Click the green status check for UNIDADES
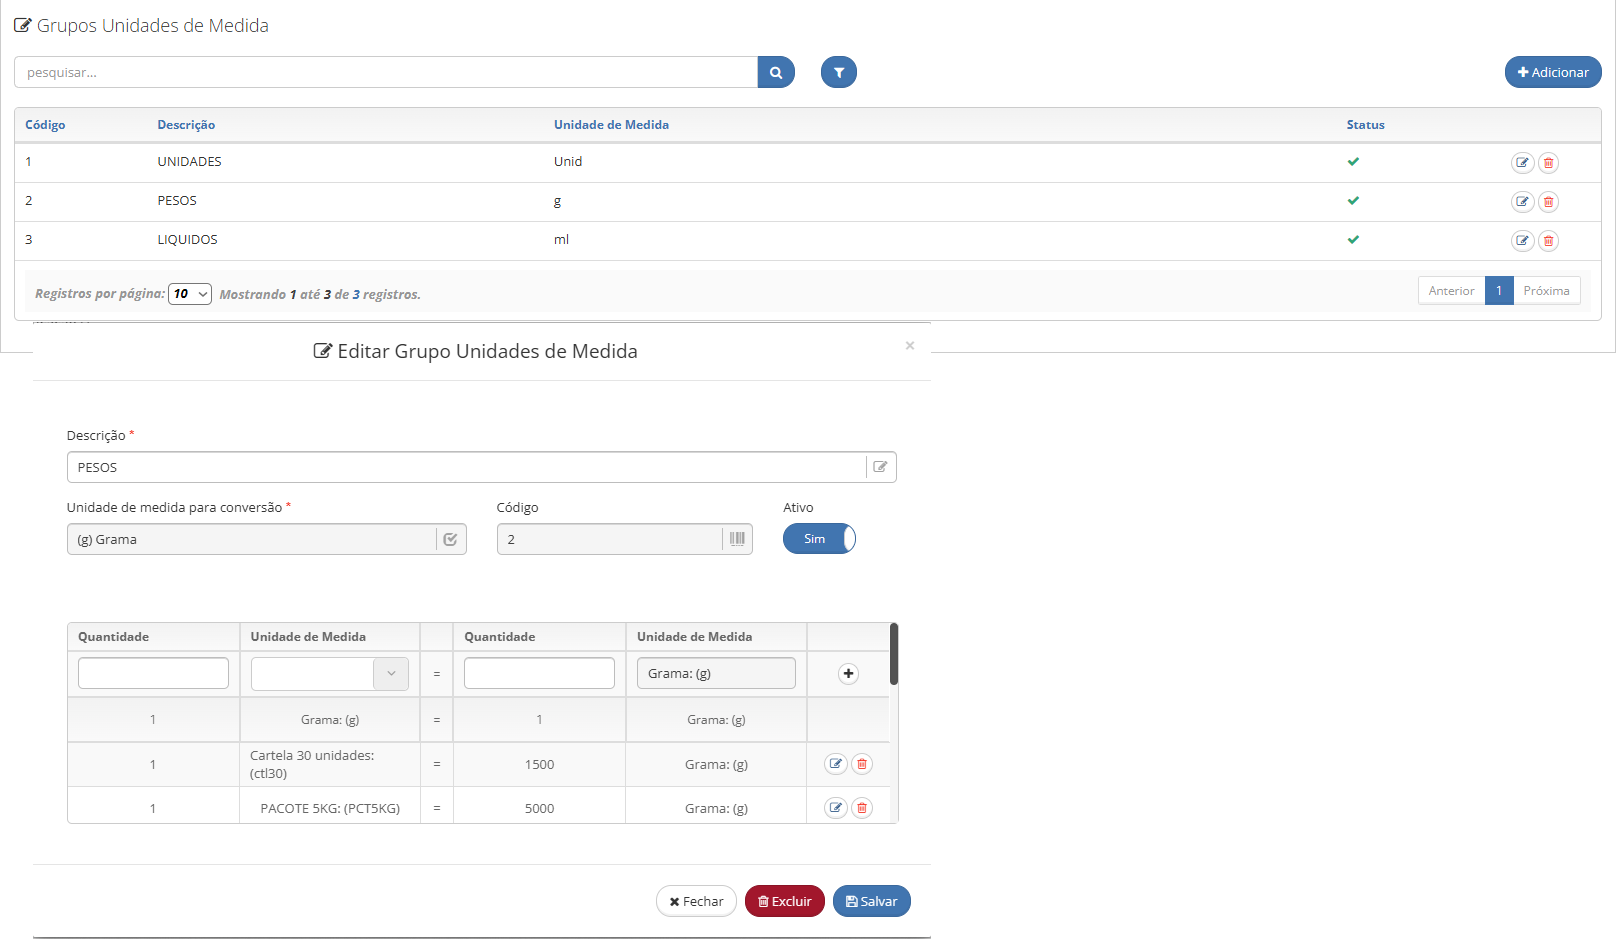 [1353, 161]
